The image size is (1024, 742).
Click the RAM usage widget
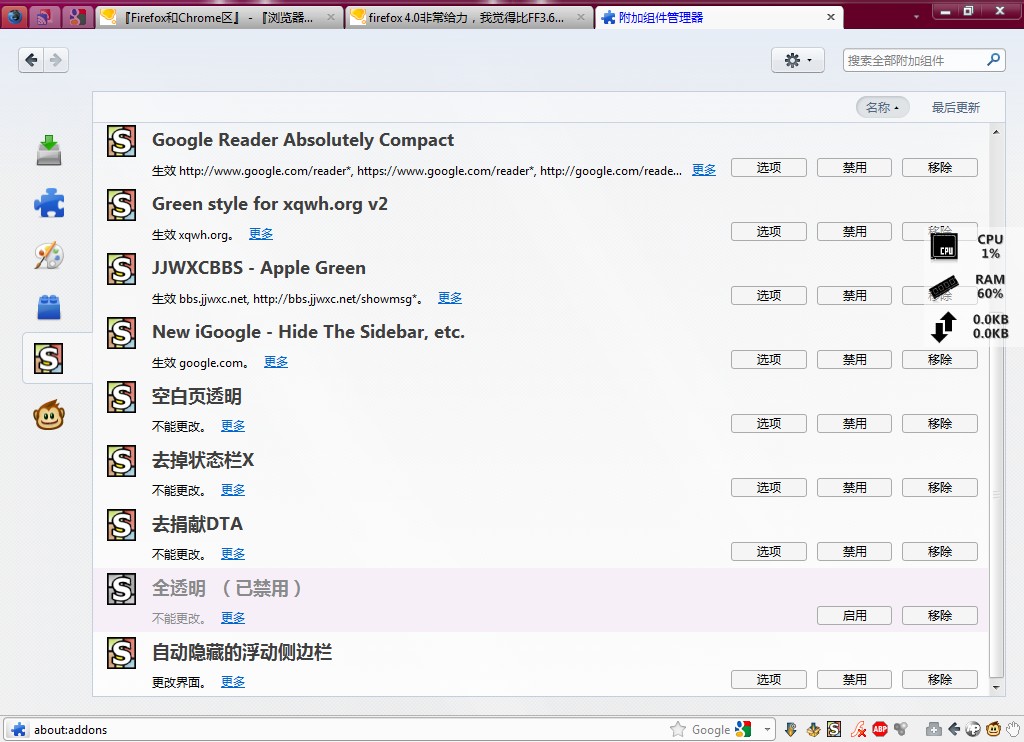(x=967, y=286)
